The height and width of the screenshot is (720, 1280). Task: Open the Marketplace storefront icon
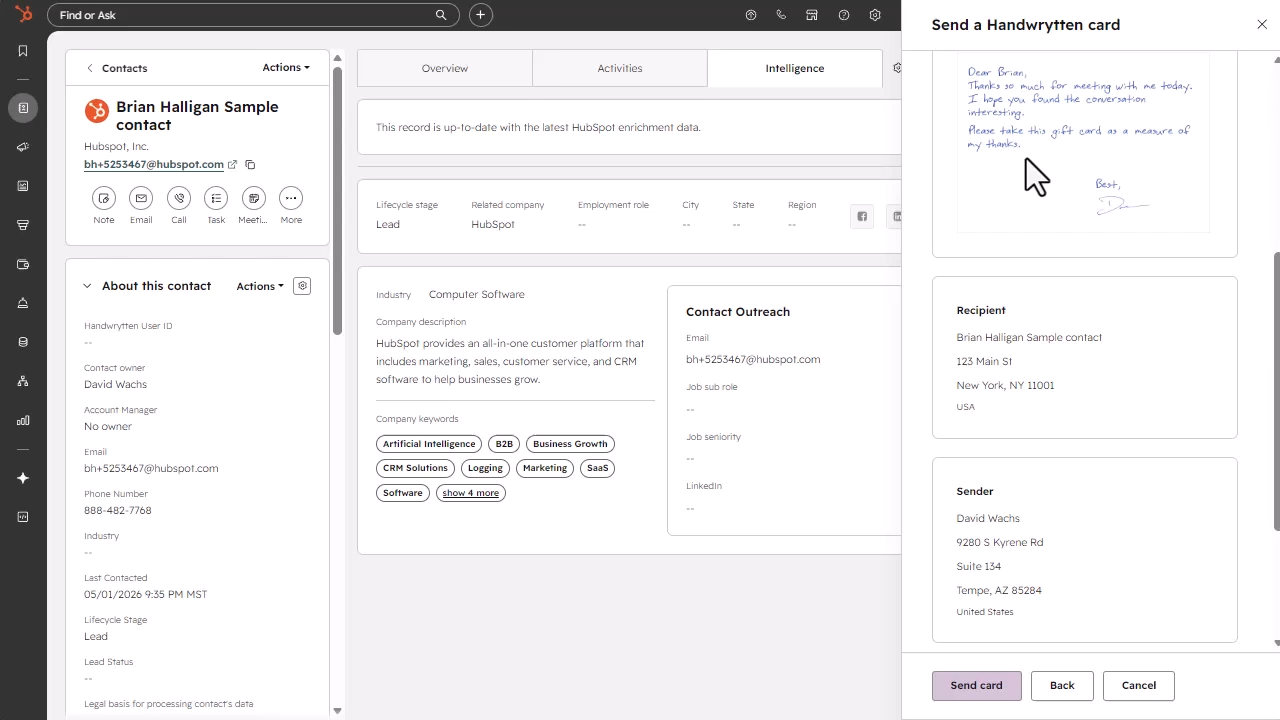[x=812, y=15]
